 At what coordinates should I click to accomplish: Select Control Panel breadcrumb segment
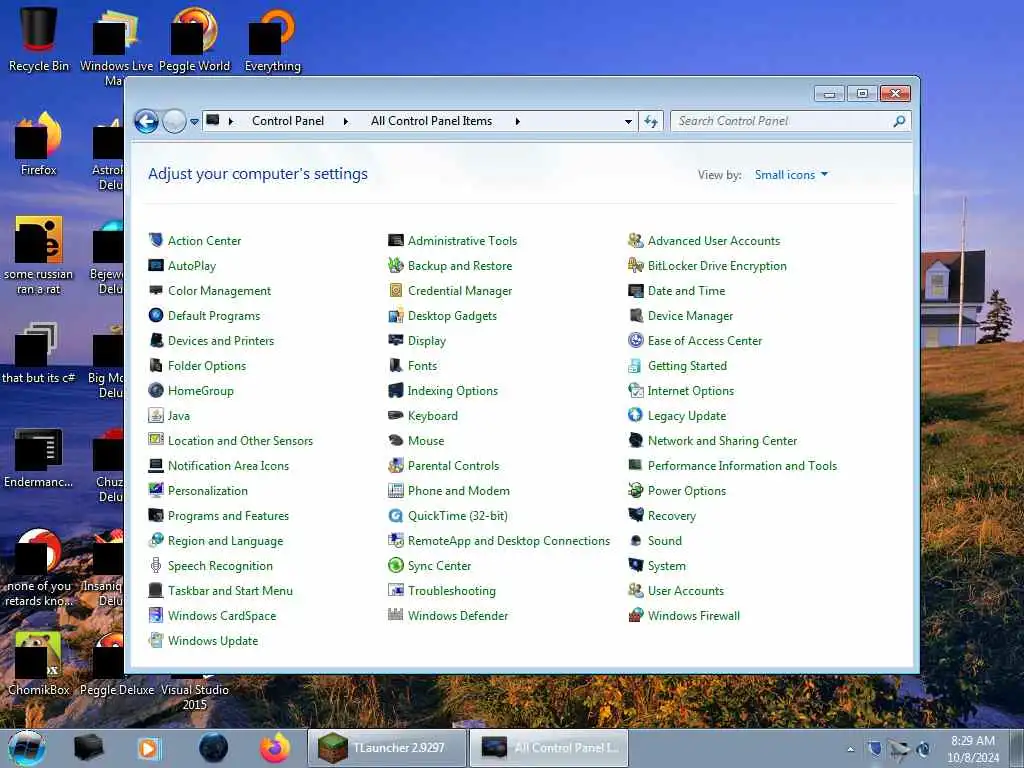click(288, 121)
